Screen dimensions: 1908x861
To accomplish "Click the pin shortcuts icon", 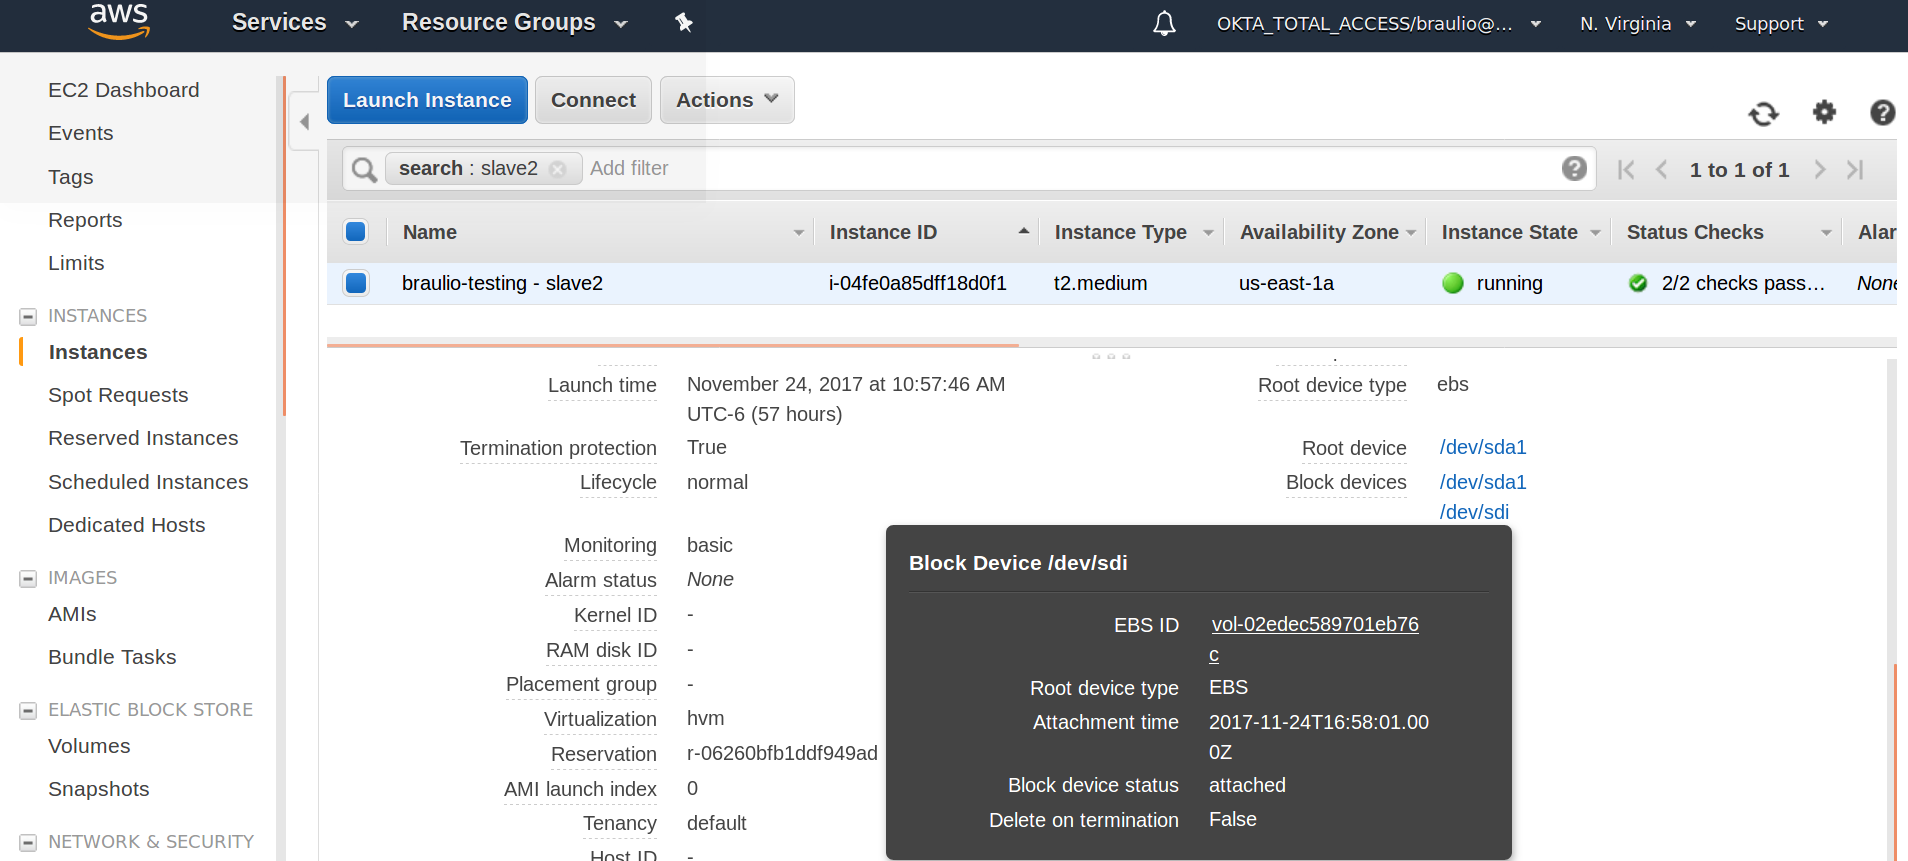I will click(684, 22).
